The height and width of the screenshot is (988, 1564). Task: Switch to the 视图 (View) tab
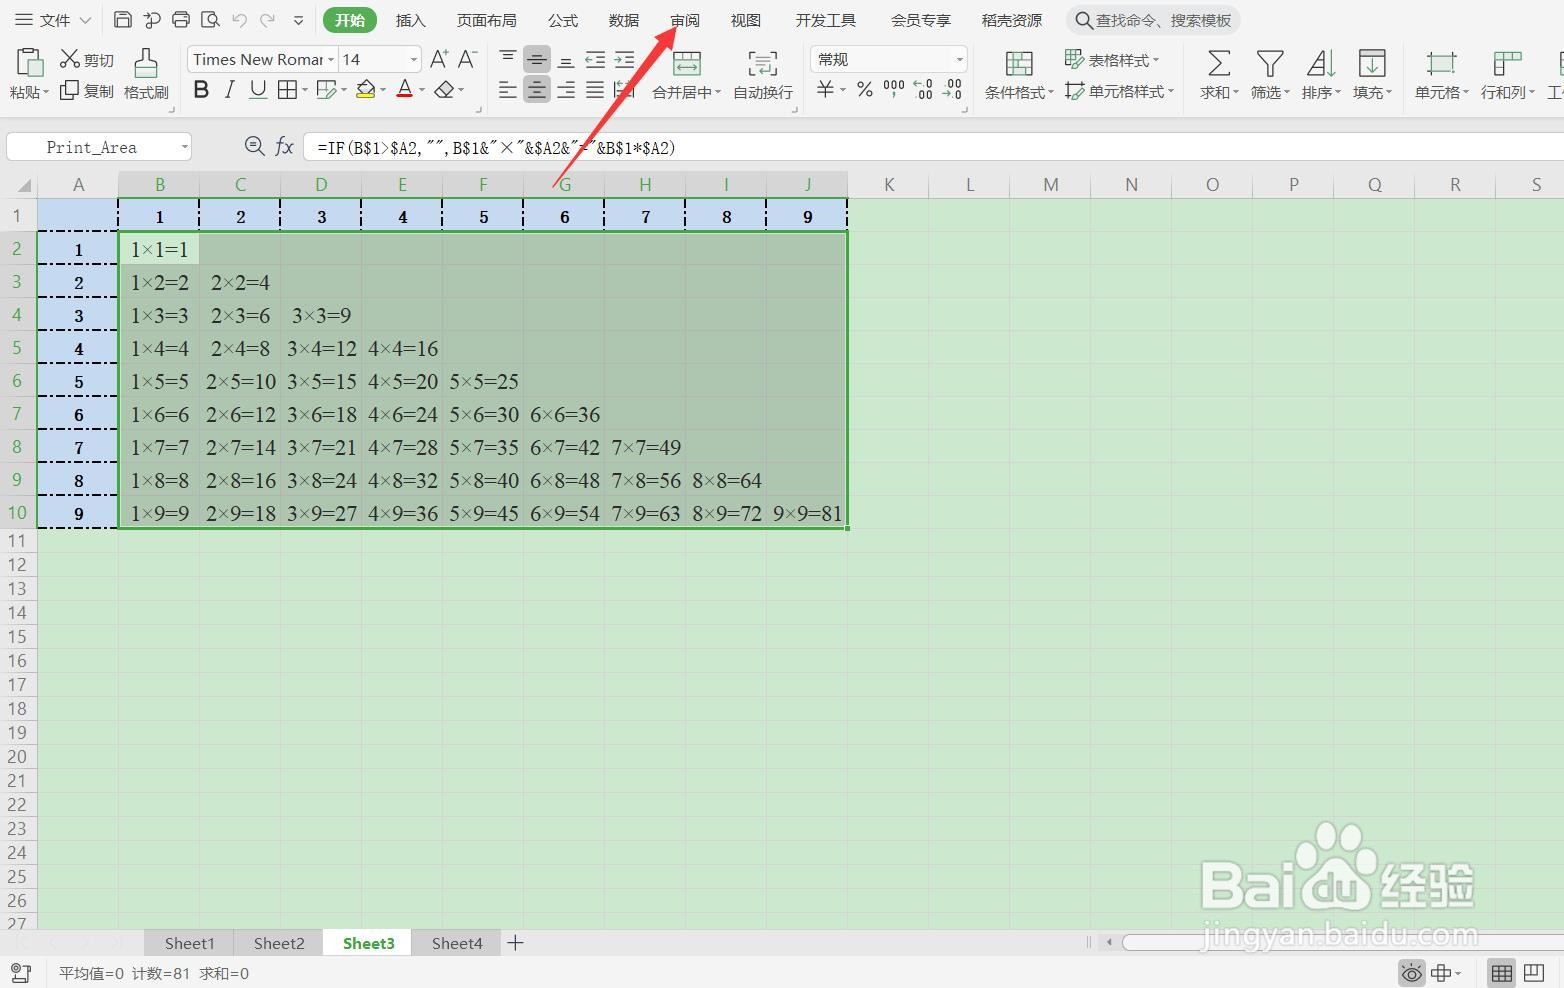tap(746, 20)
